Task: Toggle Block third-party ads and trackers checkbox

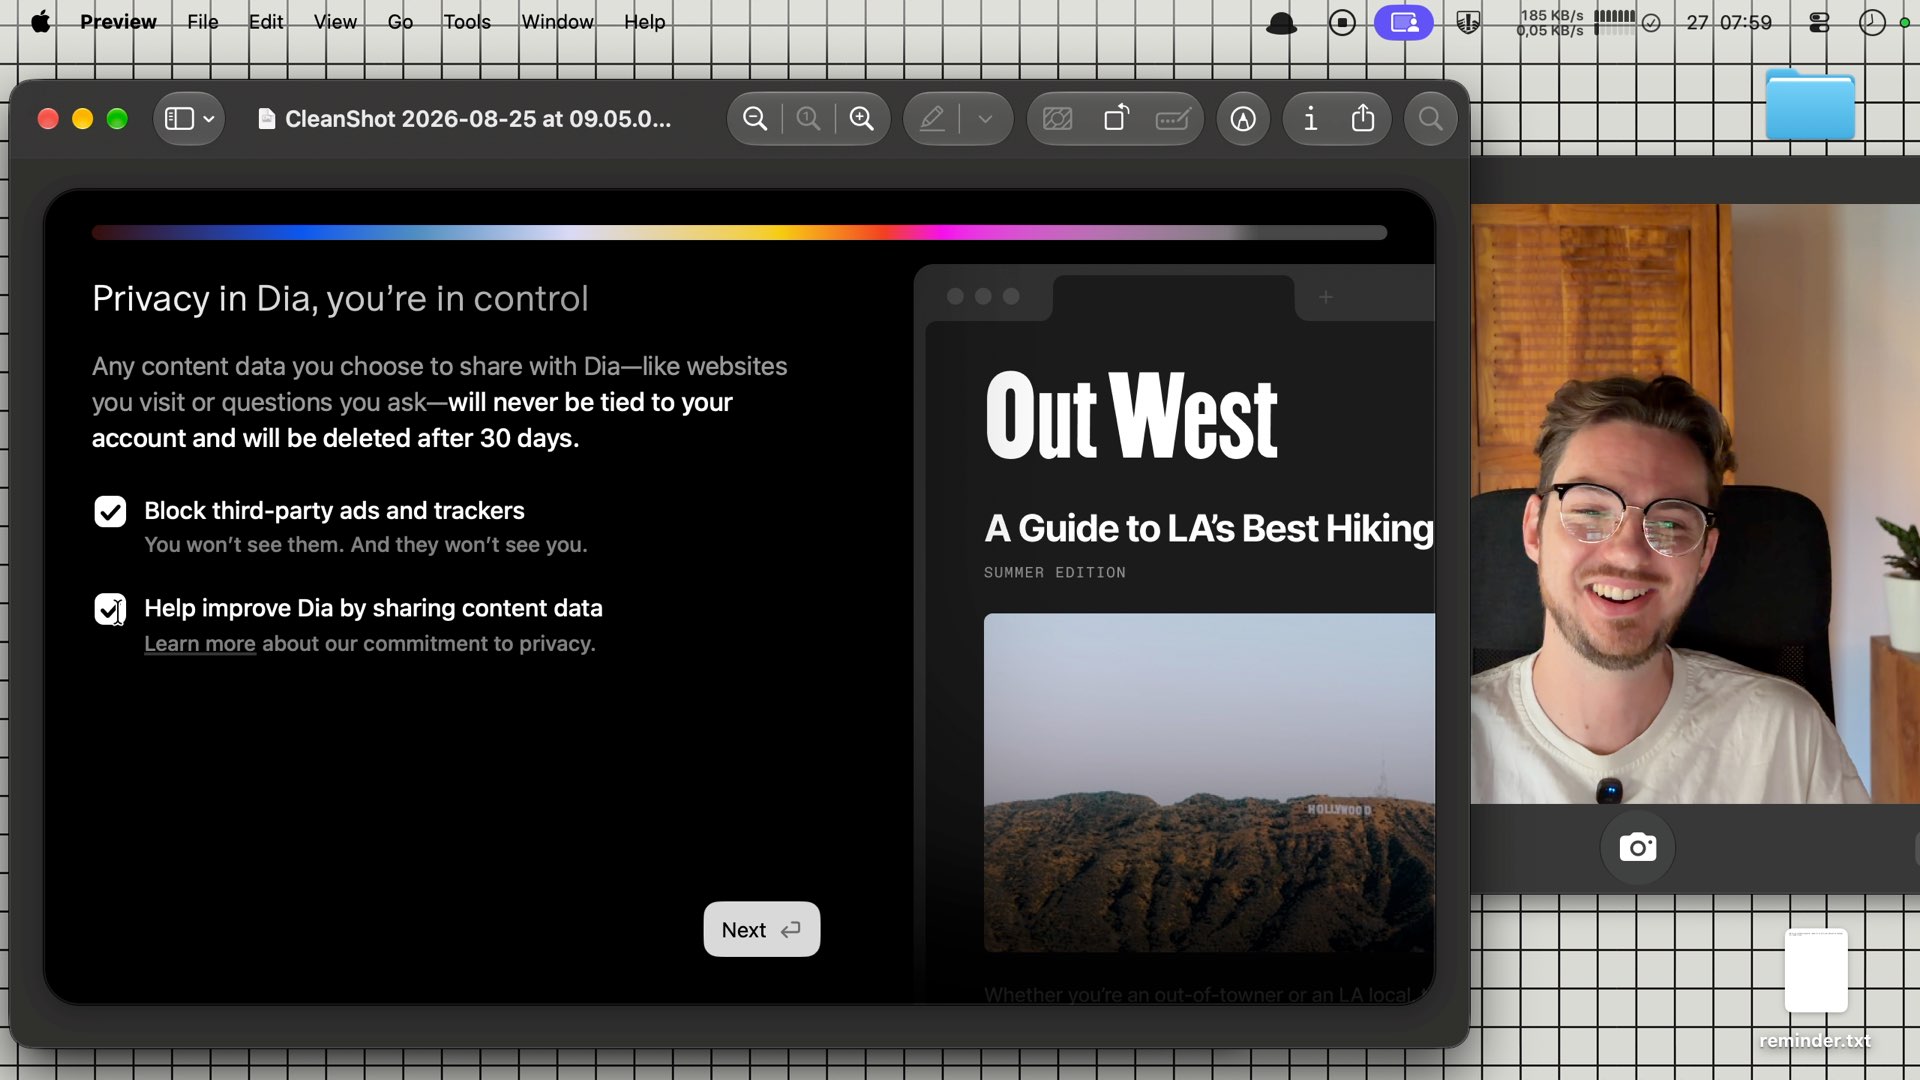Action: coord(110,511)
